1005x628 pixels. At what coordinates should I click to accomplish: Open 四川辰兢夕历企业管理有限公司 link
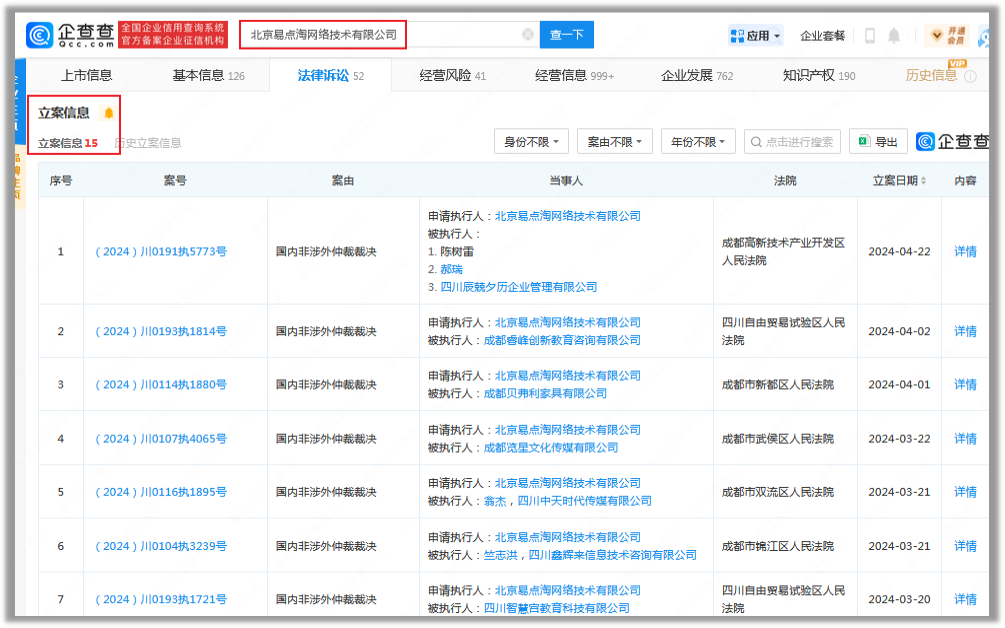click(x=519, y=287)
